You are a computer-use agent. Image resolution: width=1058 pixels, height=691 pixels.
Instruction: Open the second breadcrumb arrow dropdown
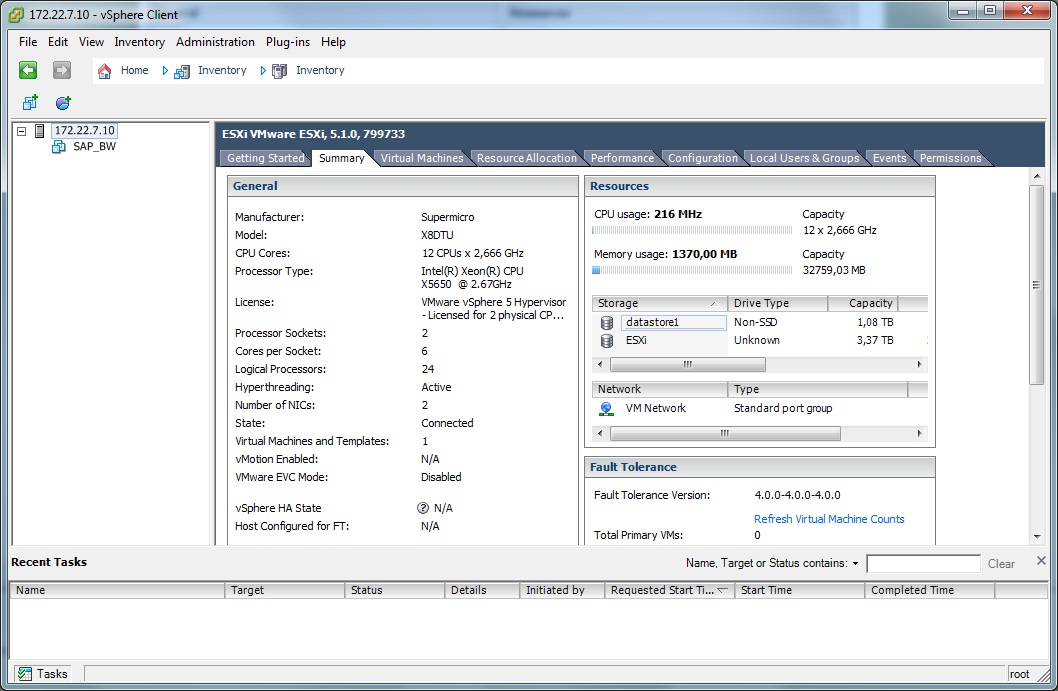(x=262, y=71)
